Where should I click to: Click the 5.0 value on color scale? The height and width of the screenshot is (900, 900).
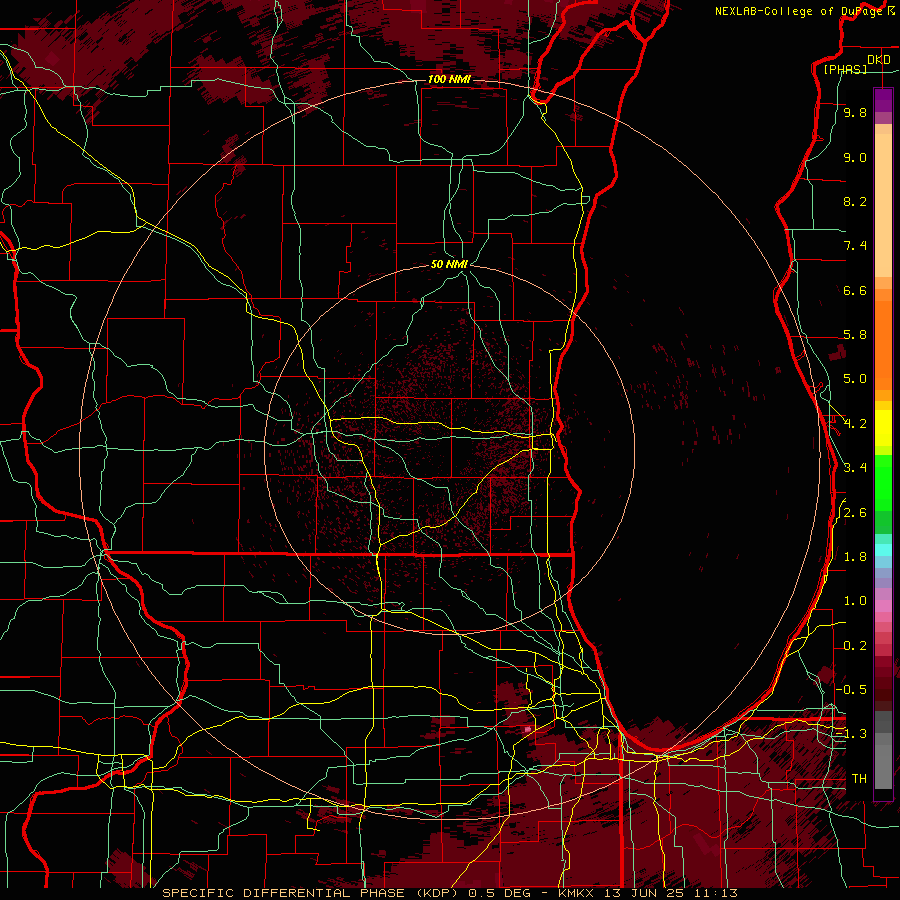(x=855, y=379)
